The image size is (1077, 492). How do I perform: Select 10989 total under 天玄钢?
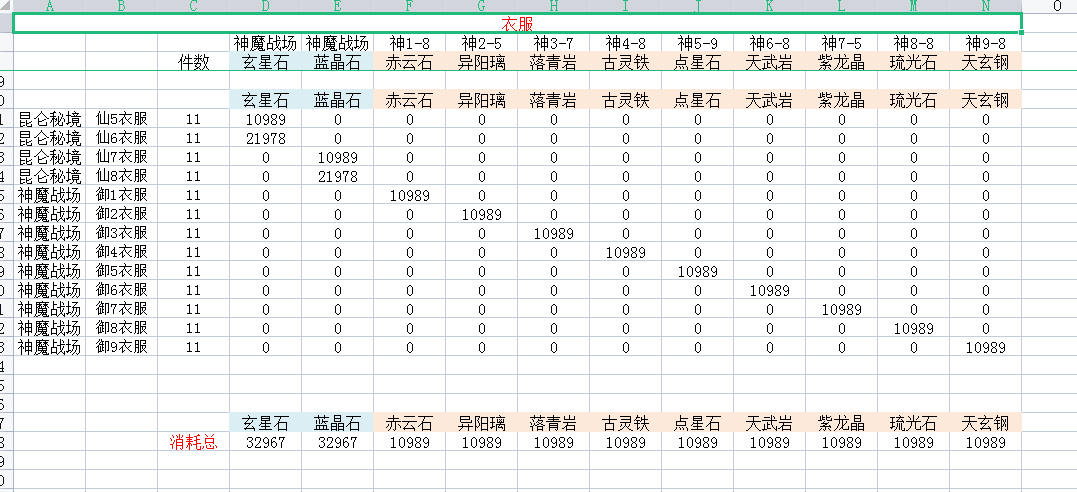pos(986,442)
